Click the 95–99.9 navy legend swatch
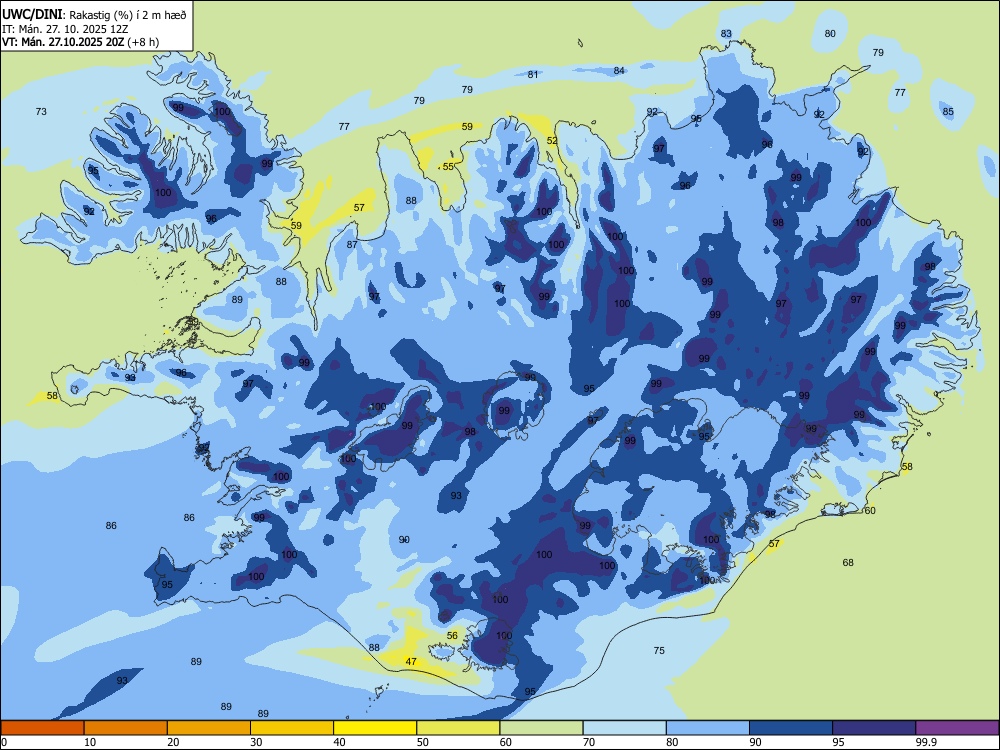1000x750 pixels. pyautogui.click(x=874, y=728)
